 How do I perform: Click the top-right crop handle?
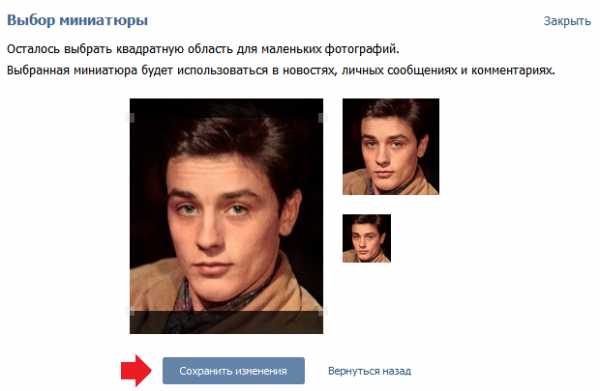pos(321,118)
